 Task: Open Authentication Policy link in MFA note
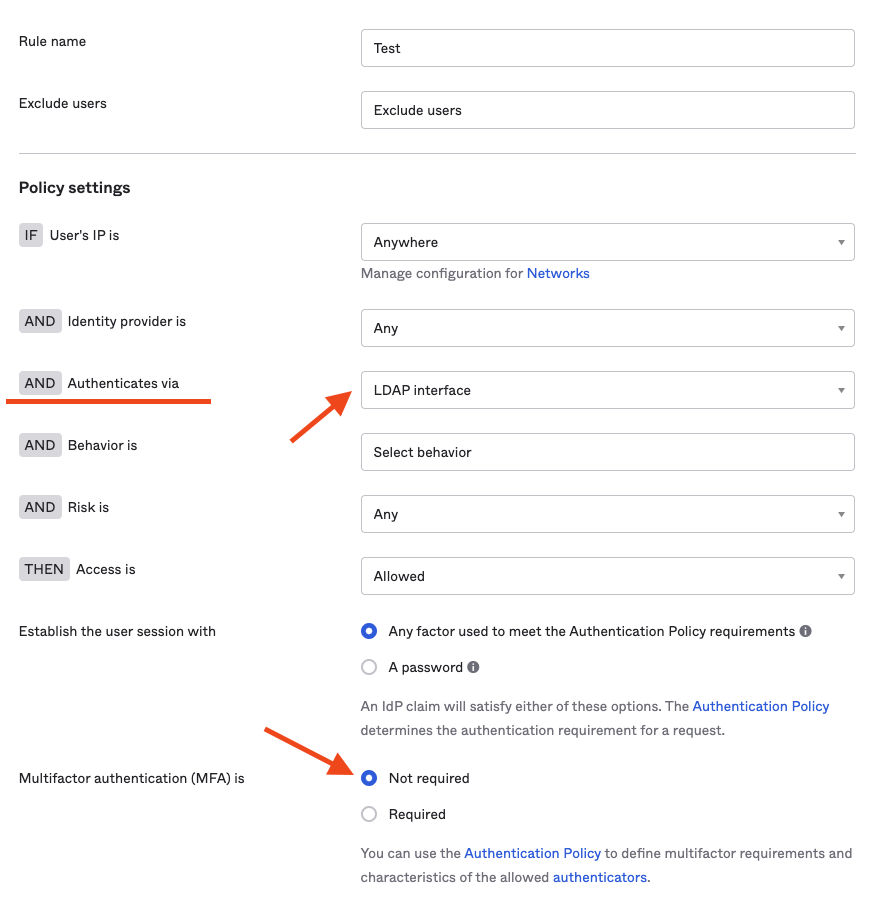[532, 853]
